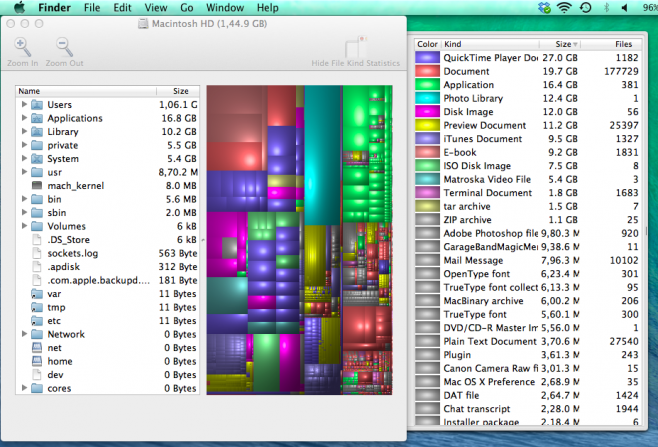Screen dimensions: 658x447
Task: Click the var alias folder icon
Action: tap(37, 293)
